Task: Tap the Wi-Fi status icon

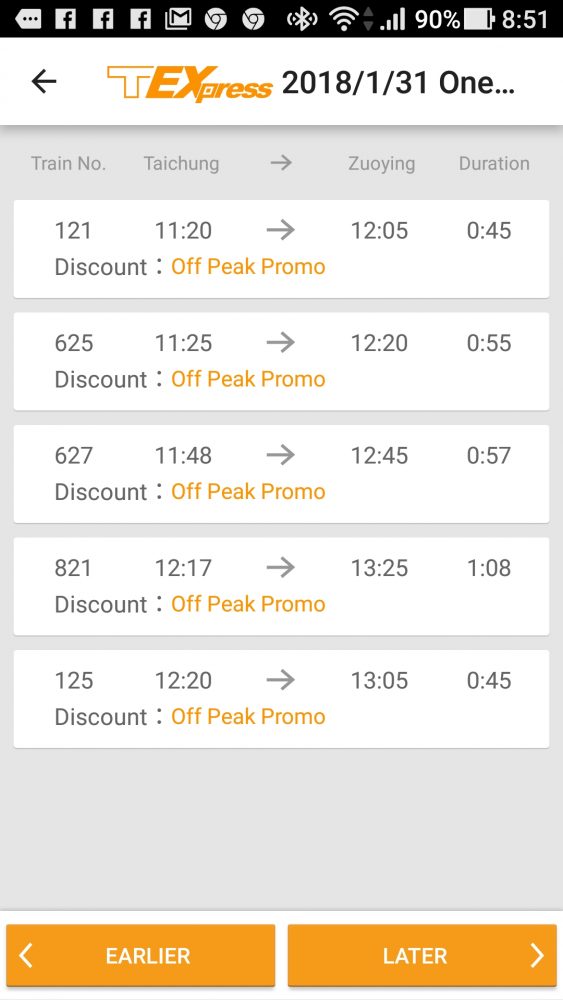Action: (x=344, y=19)
